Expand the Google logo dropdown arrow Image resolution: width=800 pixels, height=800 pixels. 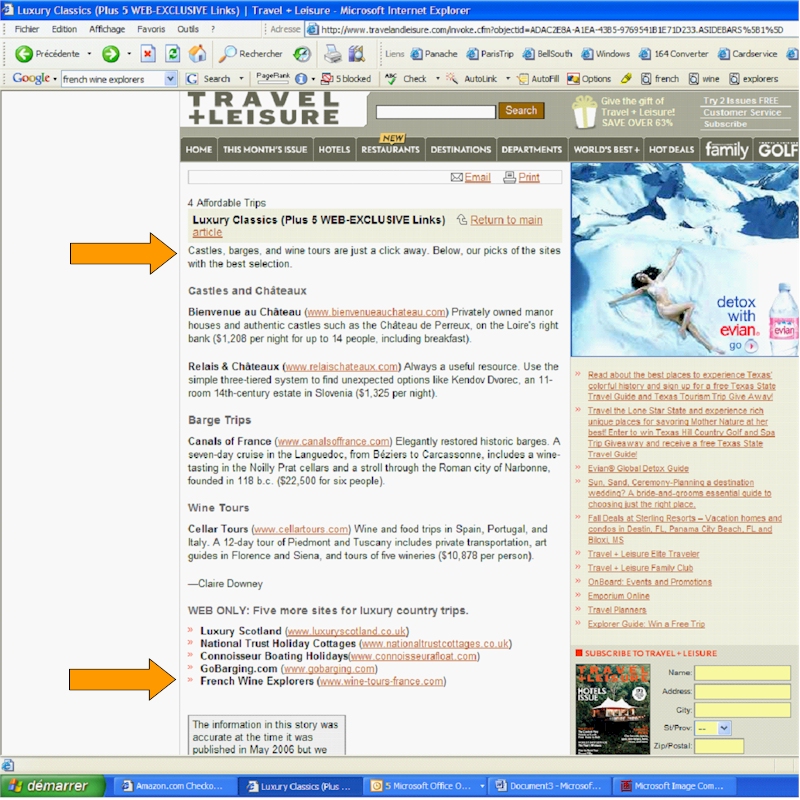coord(55,79)
